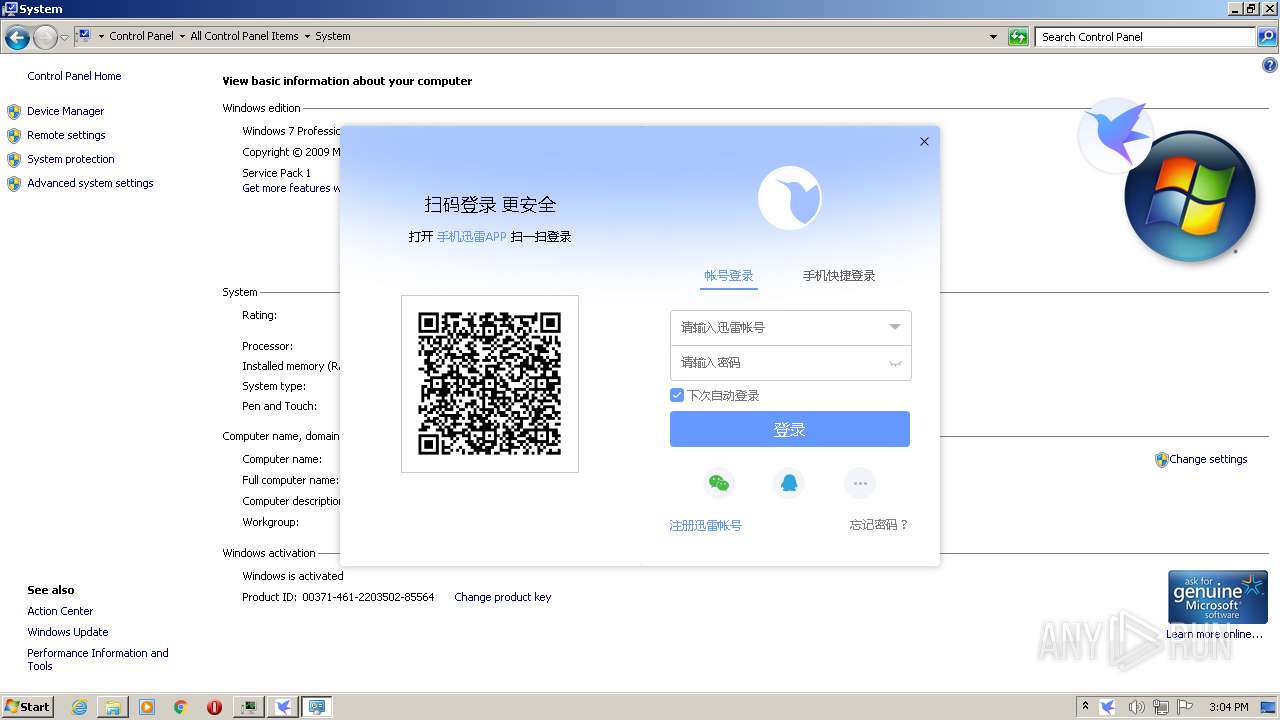Click the Xunlei floating bird icon on desktop
Image resolution: width=1280 pixels, height=720 pixels.
point(1116,134)
